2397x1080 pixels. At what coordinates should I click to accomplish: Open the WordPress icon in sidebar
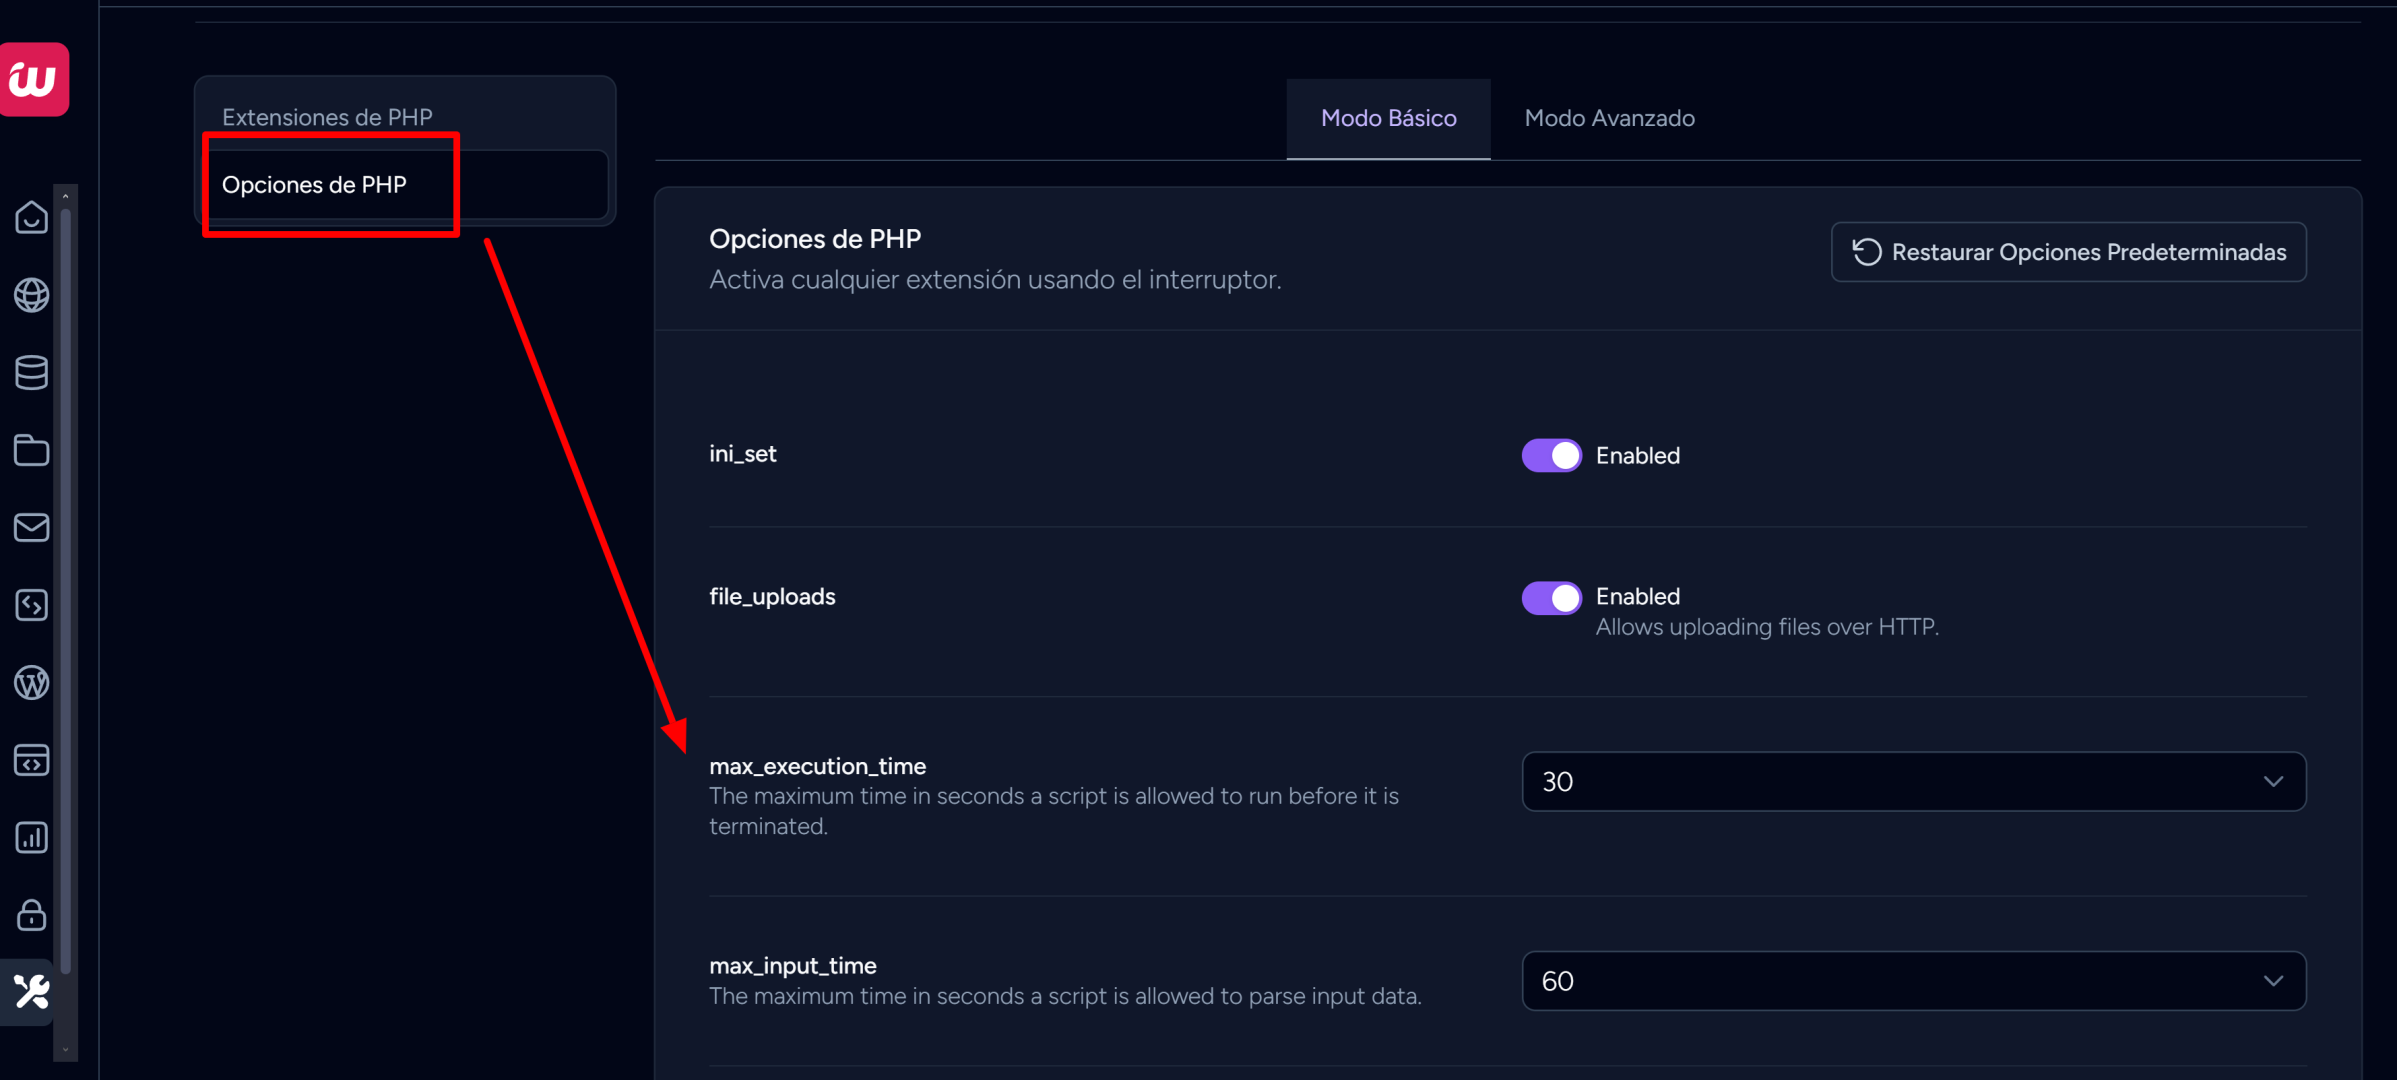click(x=31, y=683)
